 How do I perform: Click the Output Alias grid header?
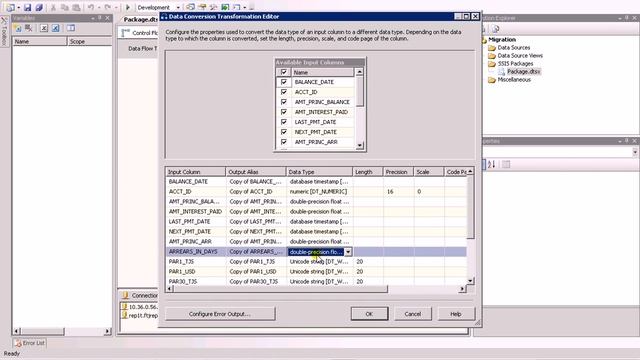pyautogui.click(x=256, y=172)
